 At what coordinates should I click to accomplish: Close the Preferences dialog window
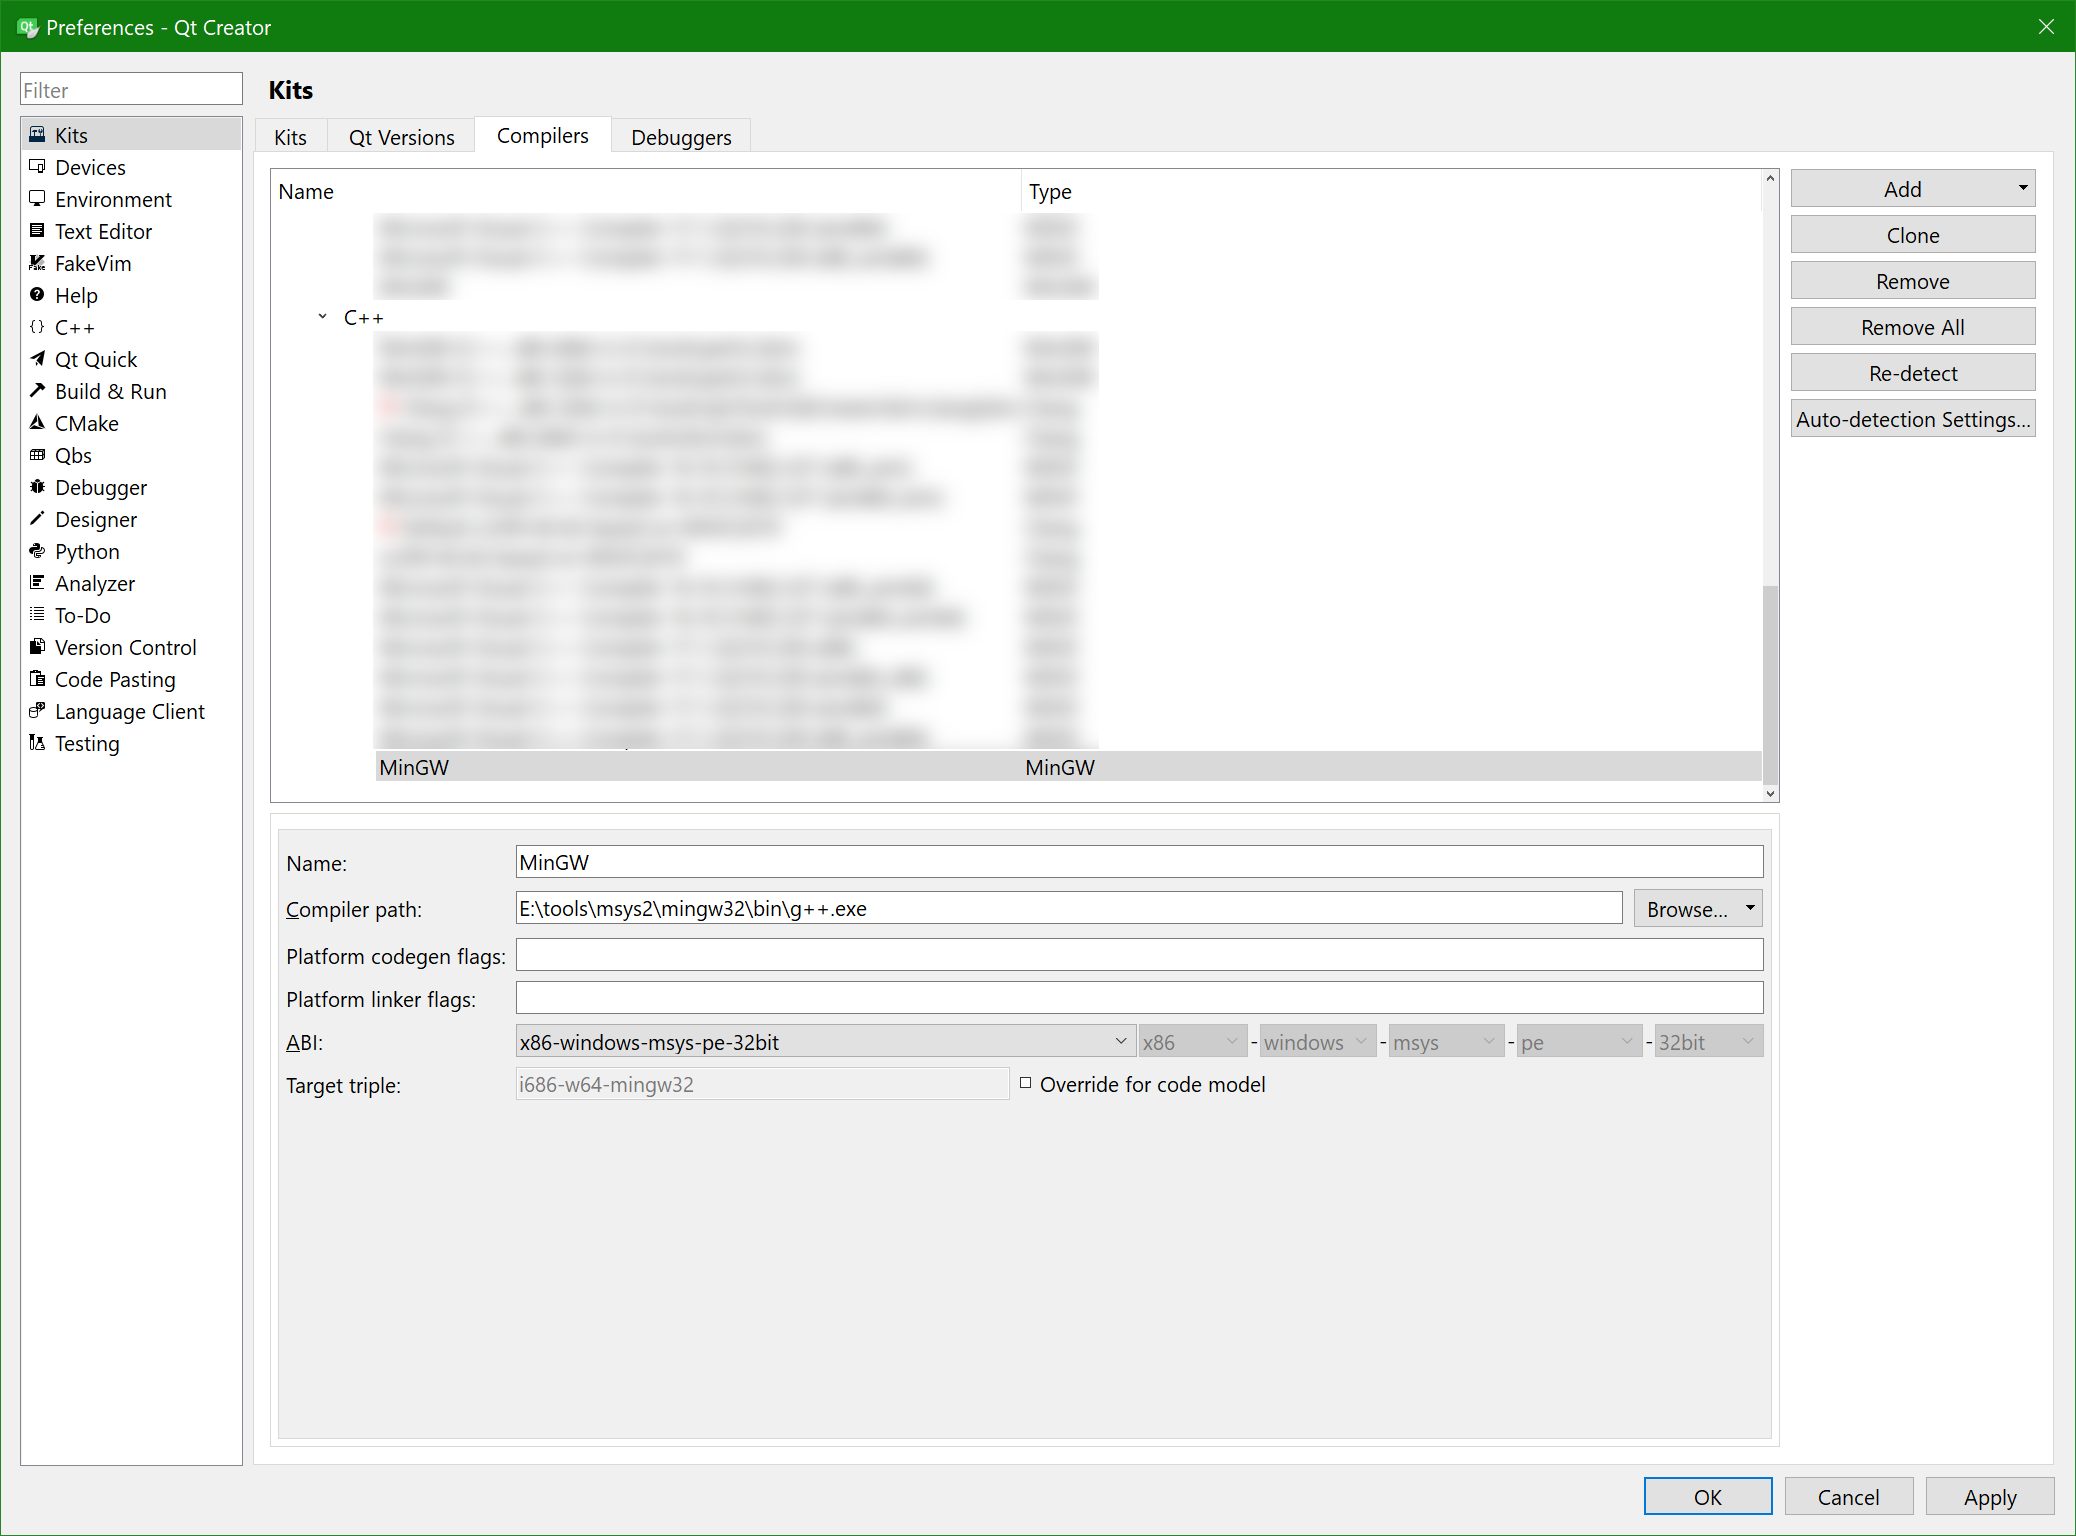tap(2046, 27)
